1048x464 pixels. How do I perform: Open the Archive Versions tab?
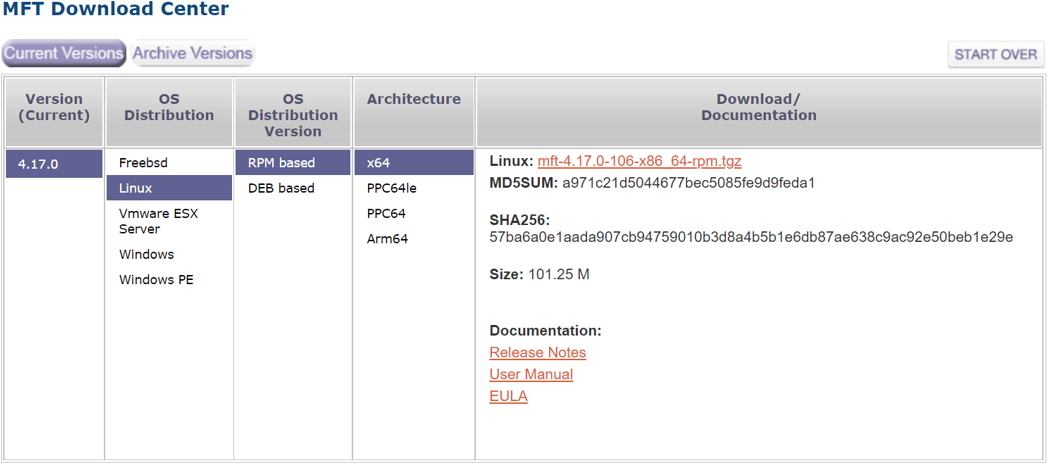(192, 53)
